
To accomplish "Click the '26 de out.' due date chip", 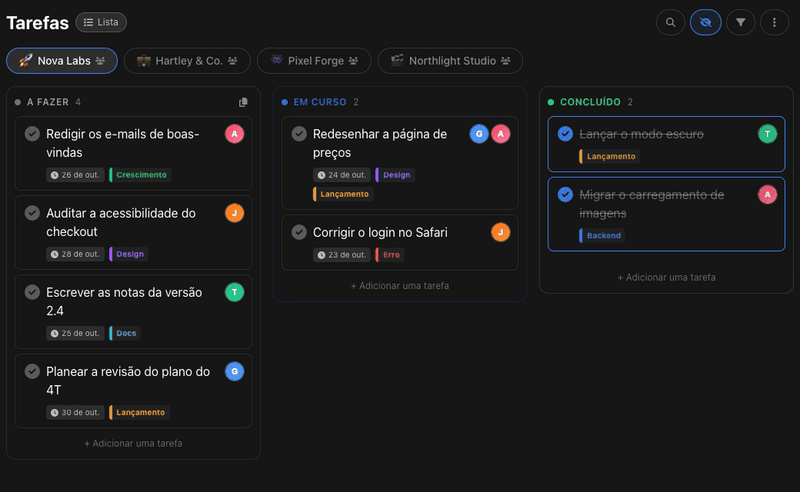I will coord(76,175).
